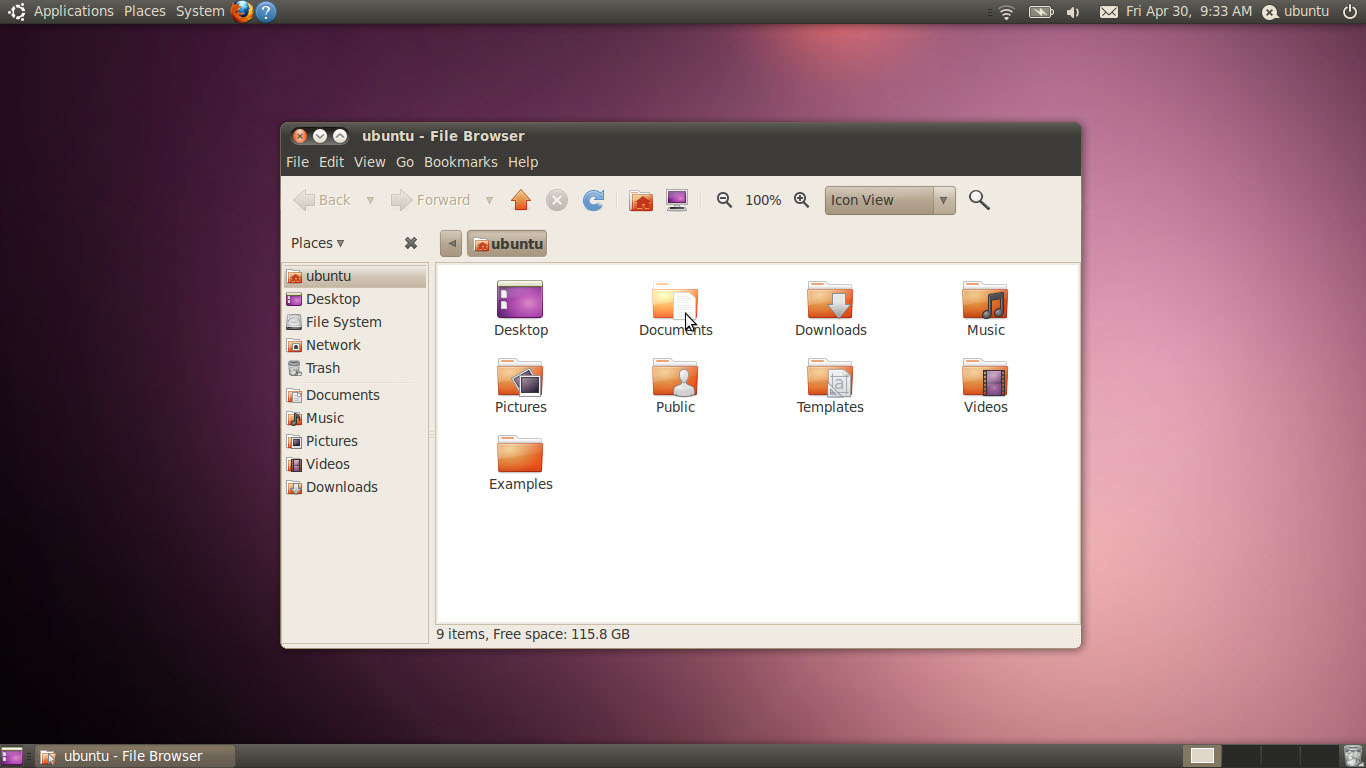The width and height of the screenshot is (1366, 768).
Task: Click the volume icon in the panel
Action: (x=1072, y=12)
